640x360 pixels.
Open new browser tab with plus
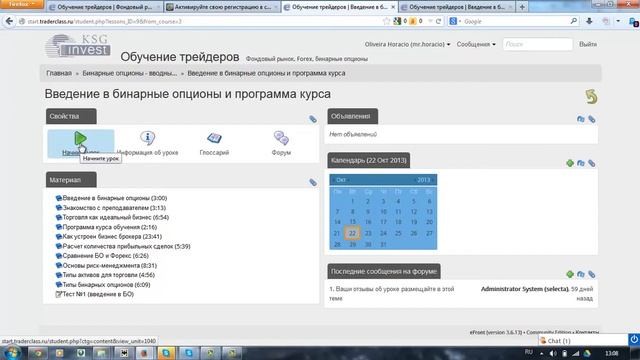(522, 7)
